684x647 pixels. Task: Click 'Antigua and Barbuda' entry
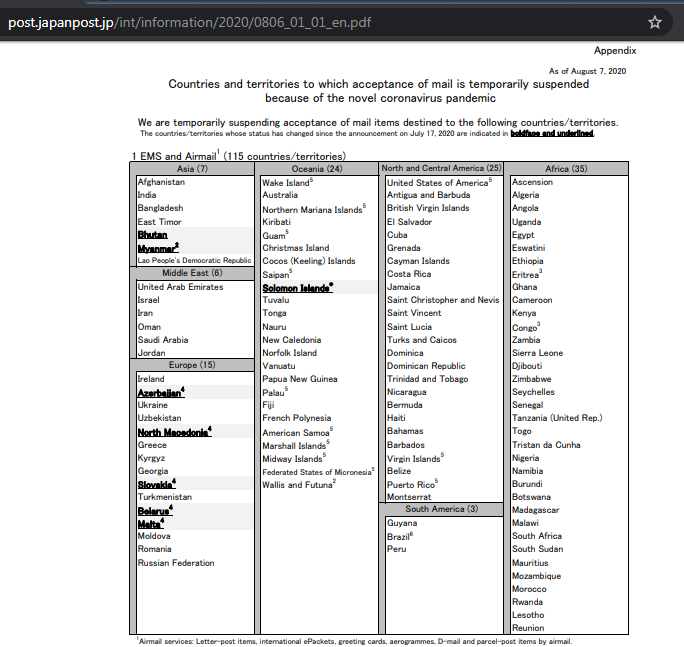428,195
